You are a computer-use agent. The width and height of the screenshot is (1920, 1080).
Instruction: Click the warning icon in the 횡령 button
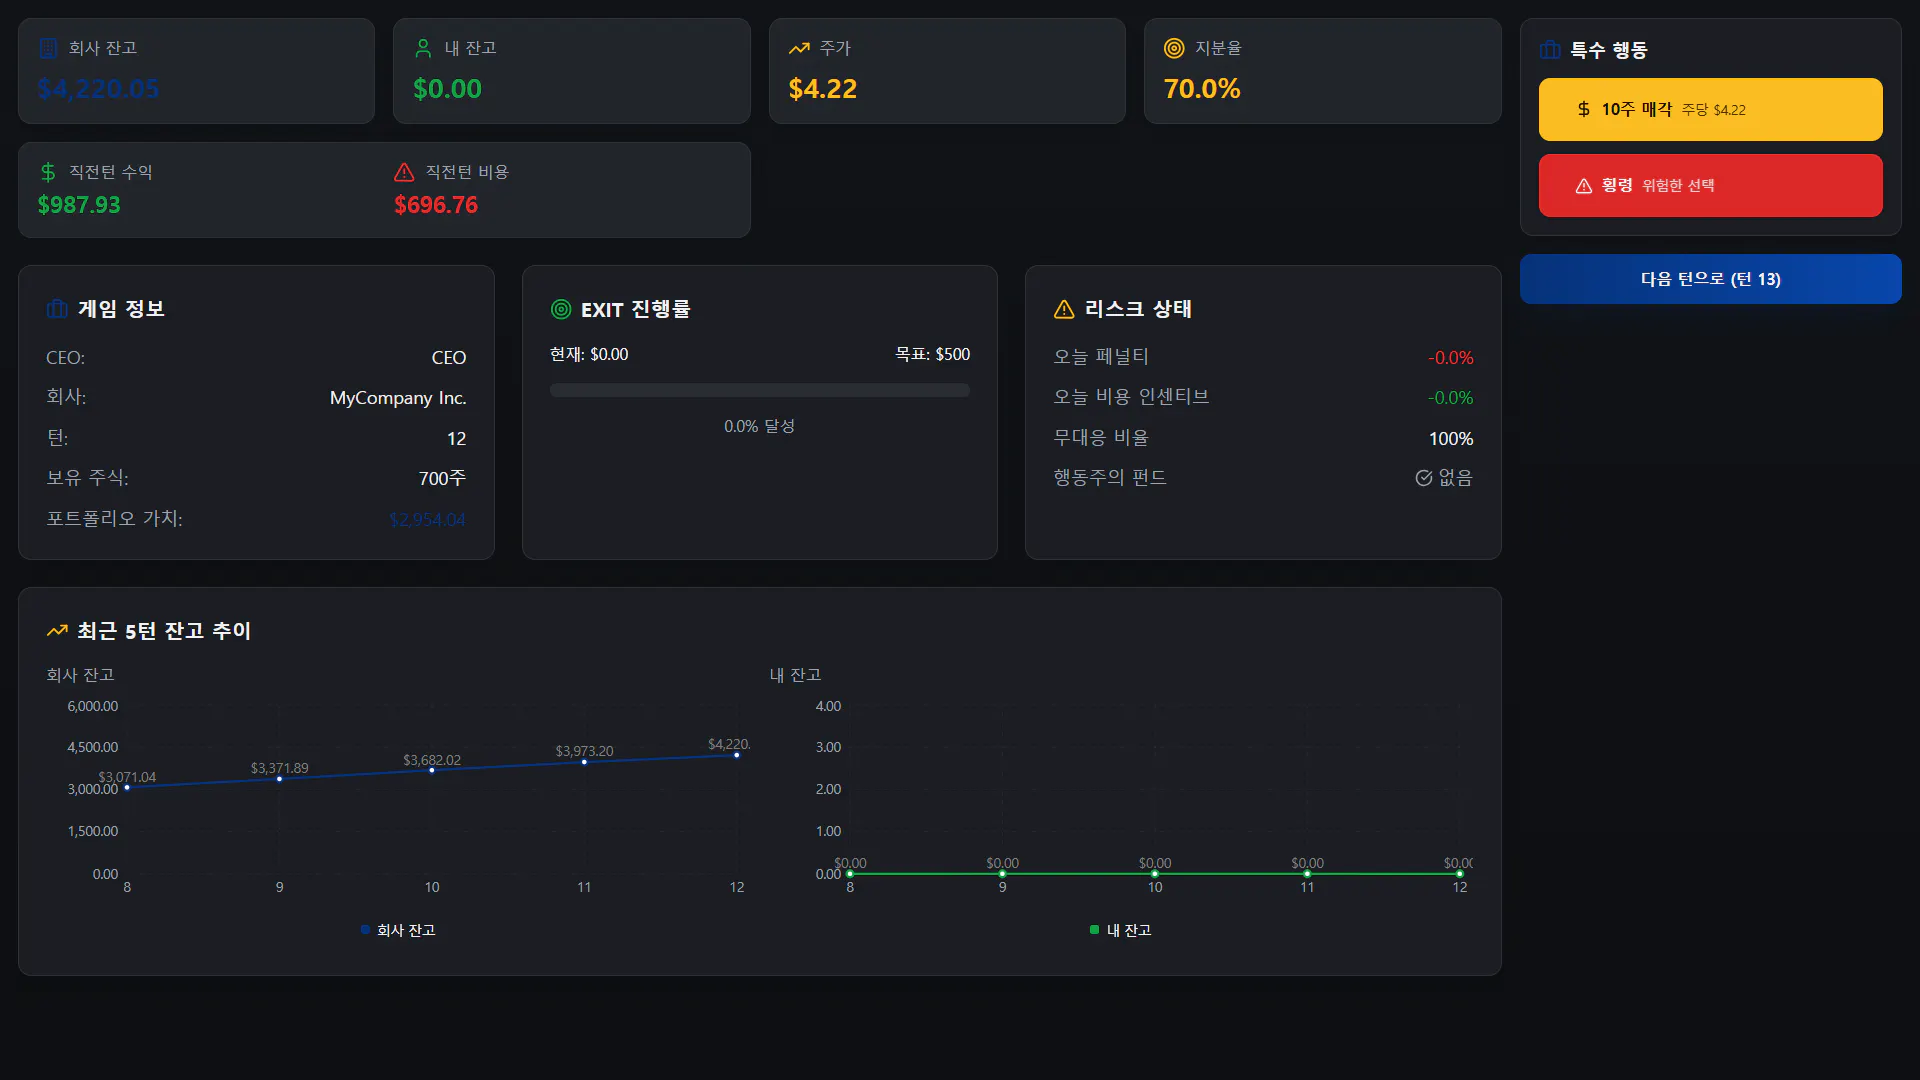coord(1584,186)
